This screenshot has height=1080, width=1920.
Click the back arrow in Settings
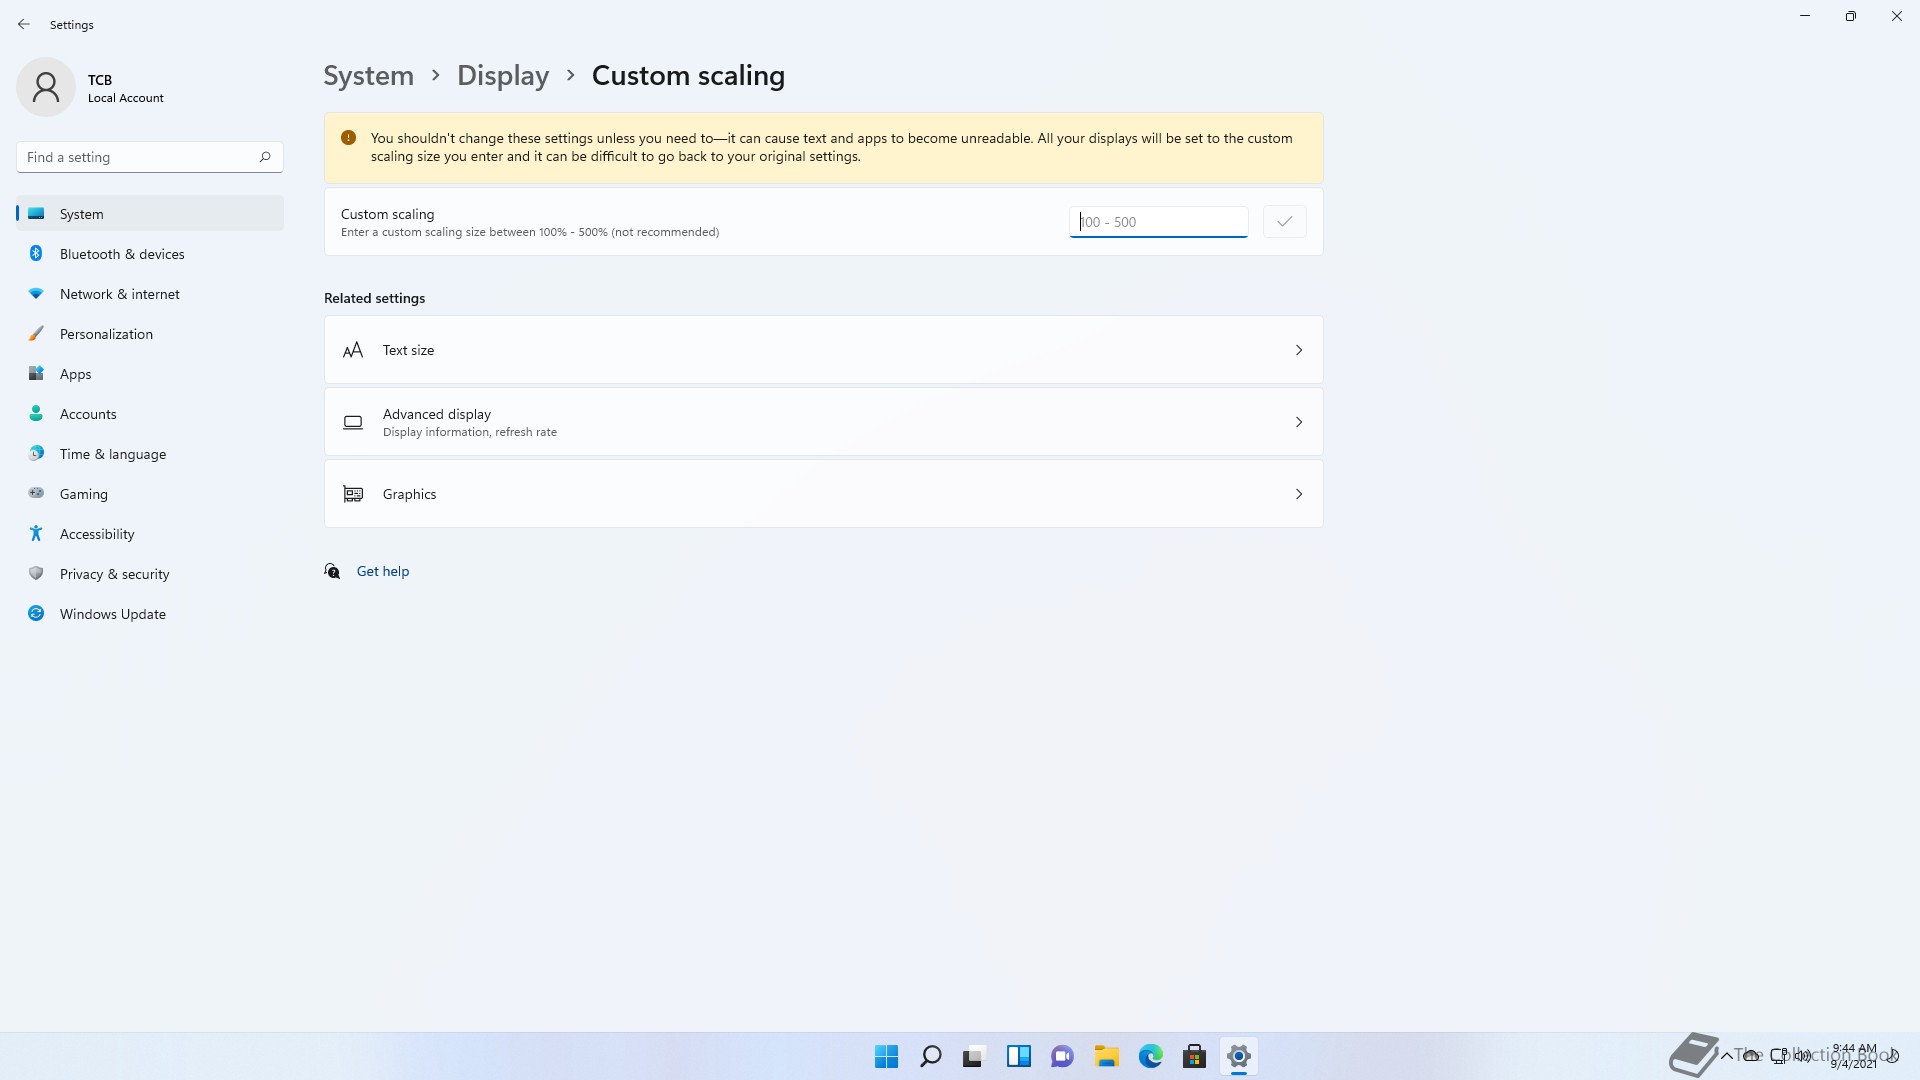pyautogui.click(x=24, y=24)
